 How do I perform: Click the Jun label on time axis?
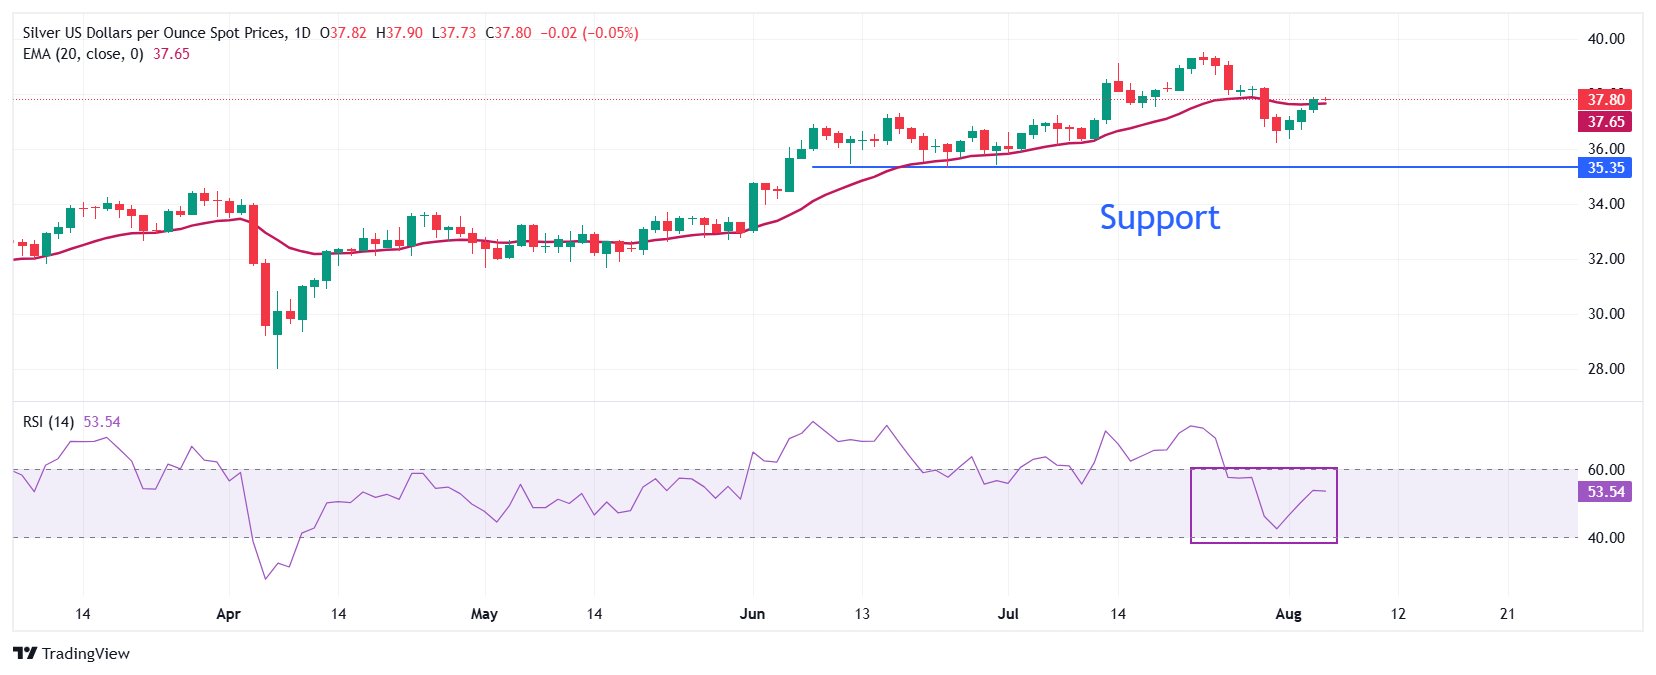(x=752, y=614)
